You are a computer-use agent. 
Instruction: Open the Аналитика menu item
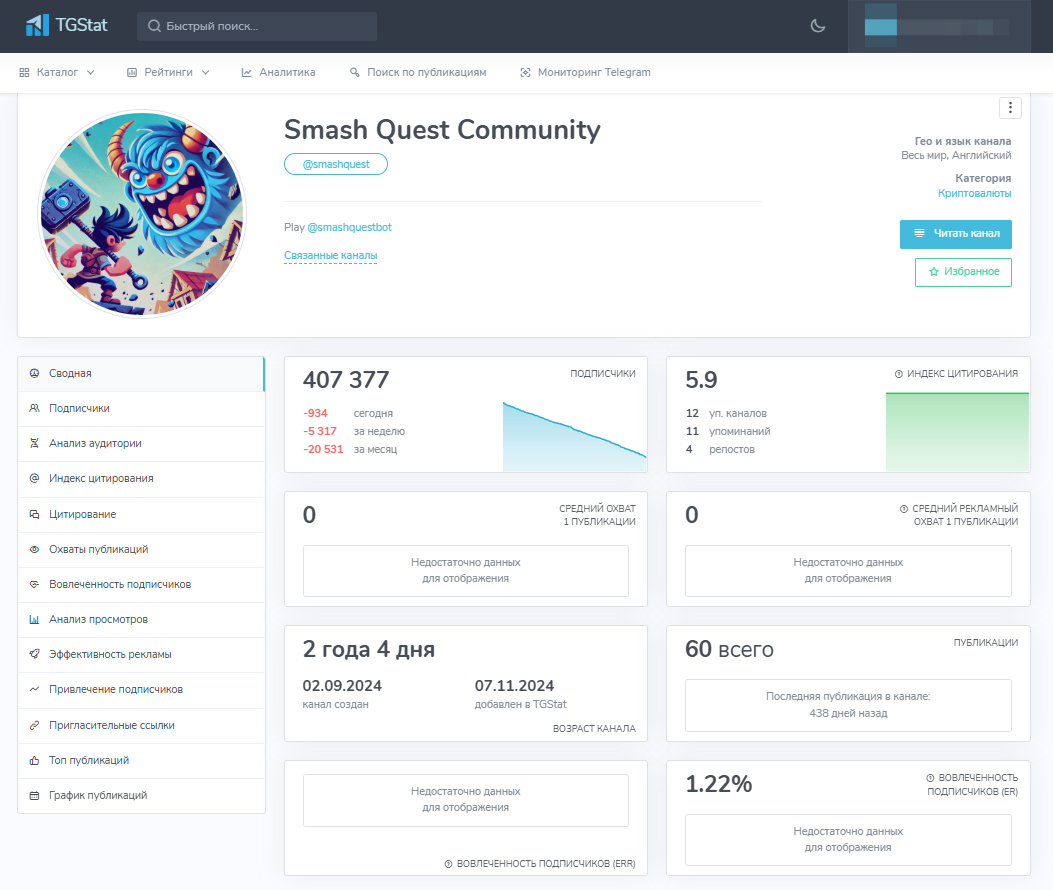[x=279, y=73]
